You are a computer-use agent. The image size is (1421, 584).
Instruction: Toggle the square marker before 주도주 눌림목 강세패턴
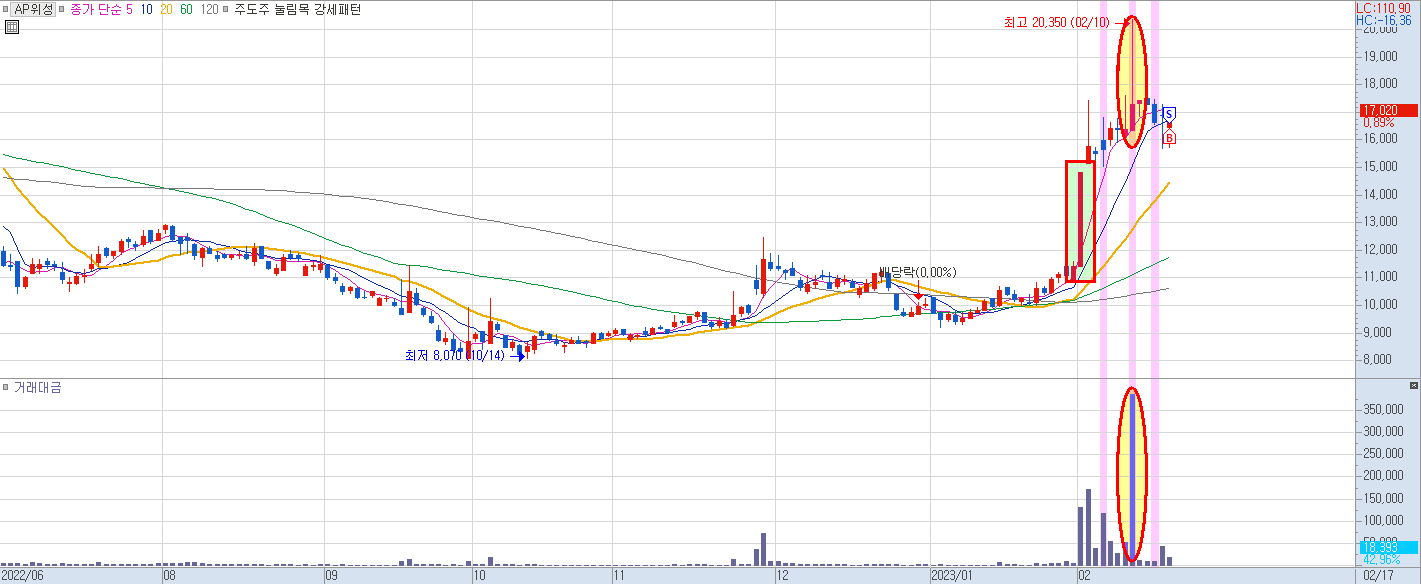(227, 9)
